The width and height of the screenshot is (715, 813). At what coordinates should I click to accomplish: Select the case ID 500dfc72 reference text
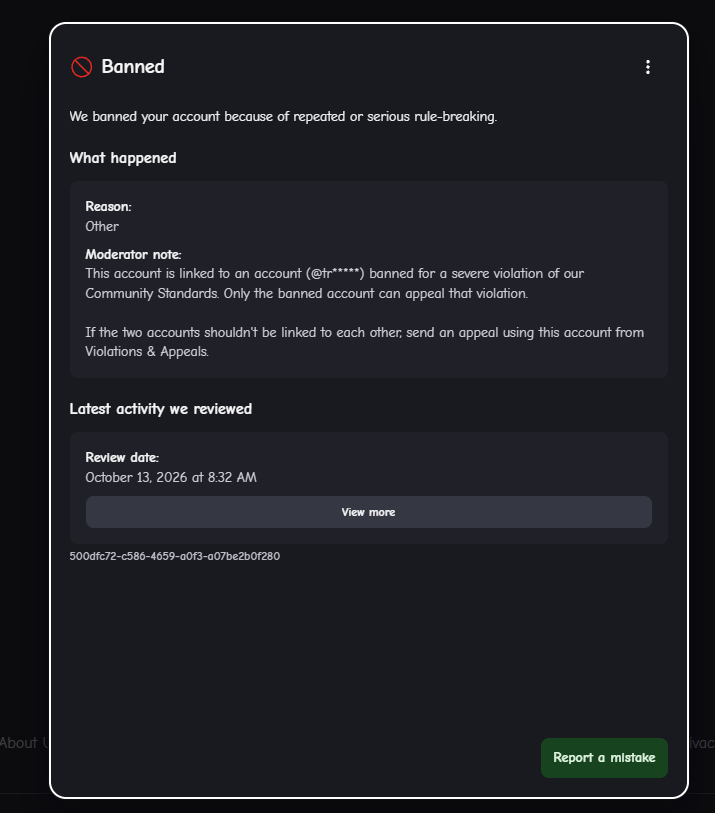[175, 556]
